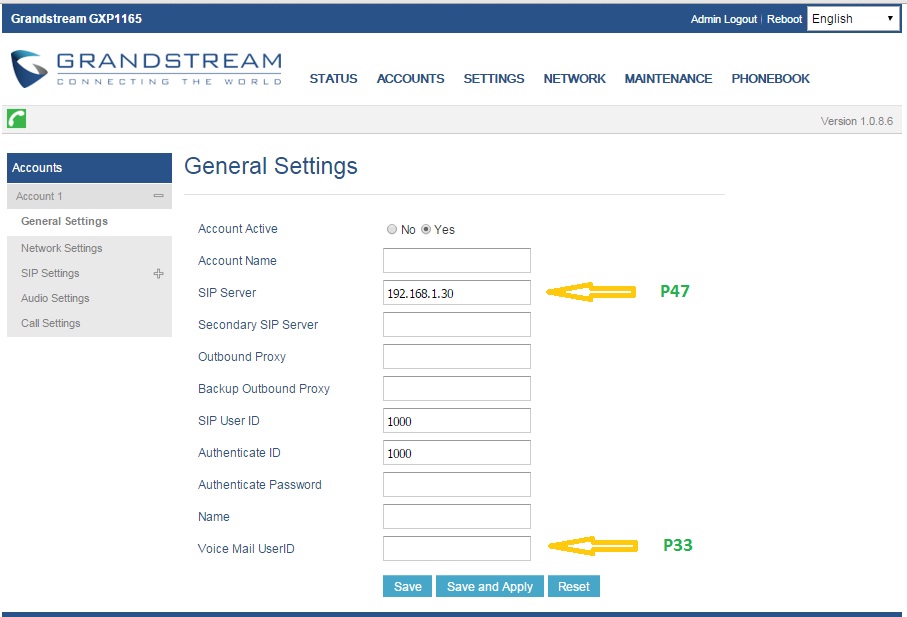Click the Reboot link
Image resolution: width=907 pixels, height=617 pixels.
[x=784, y=19]
